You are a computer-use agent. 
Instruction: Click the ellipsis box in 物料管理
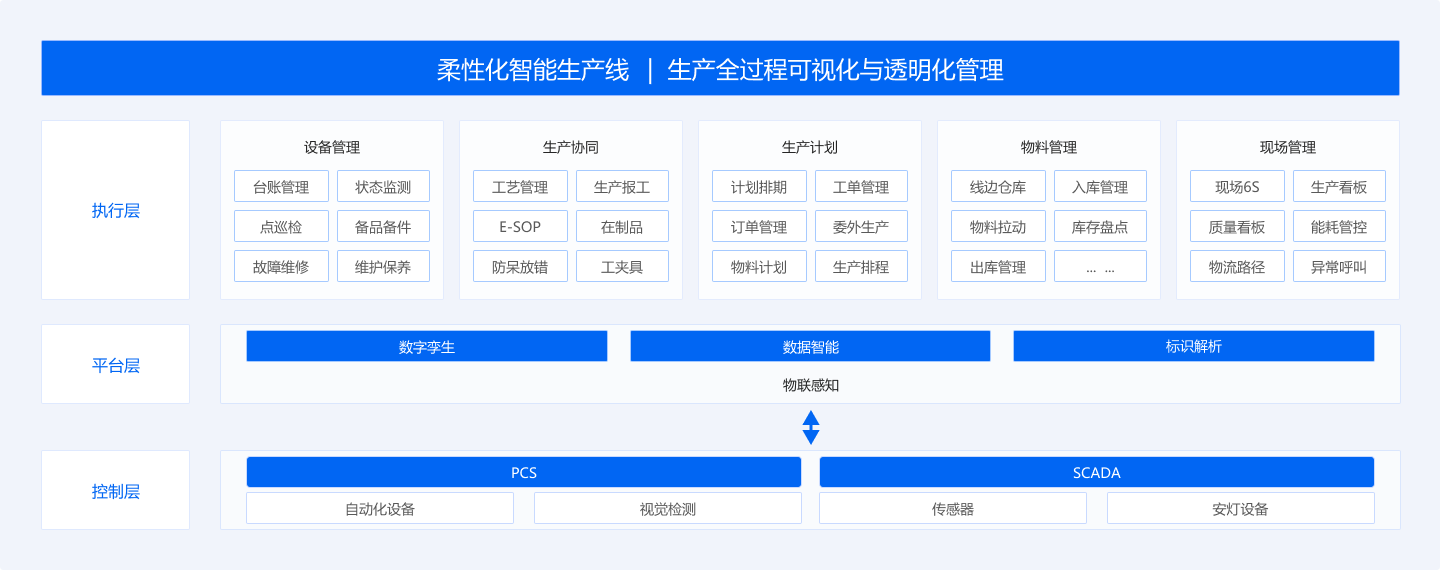[1100, 267]
